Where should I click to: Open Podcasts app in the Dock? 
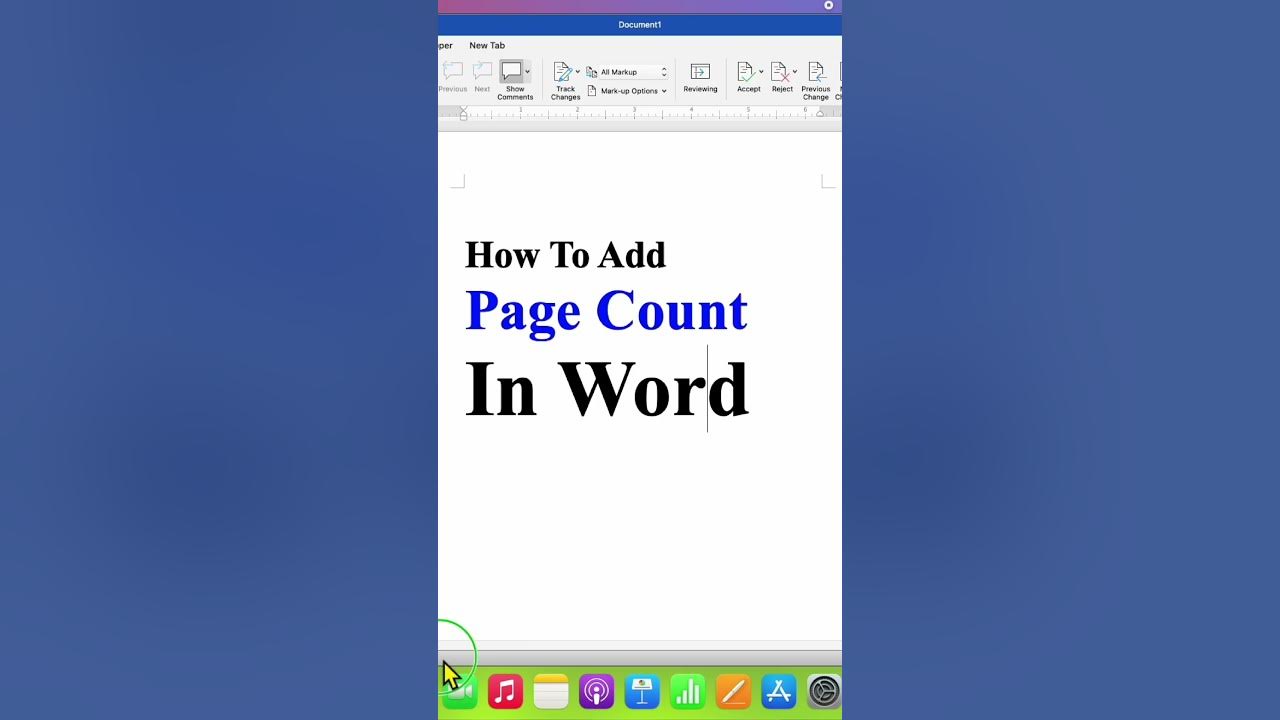click(596, 691)
